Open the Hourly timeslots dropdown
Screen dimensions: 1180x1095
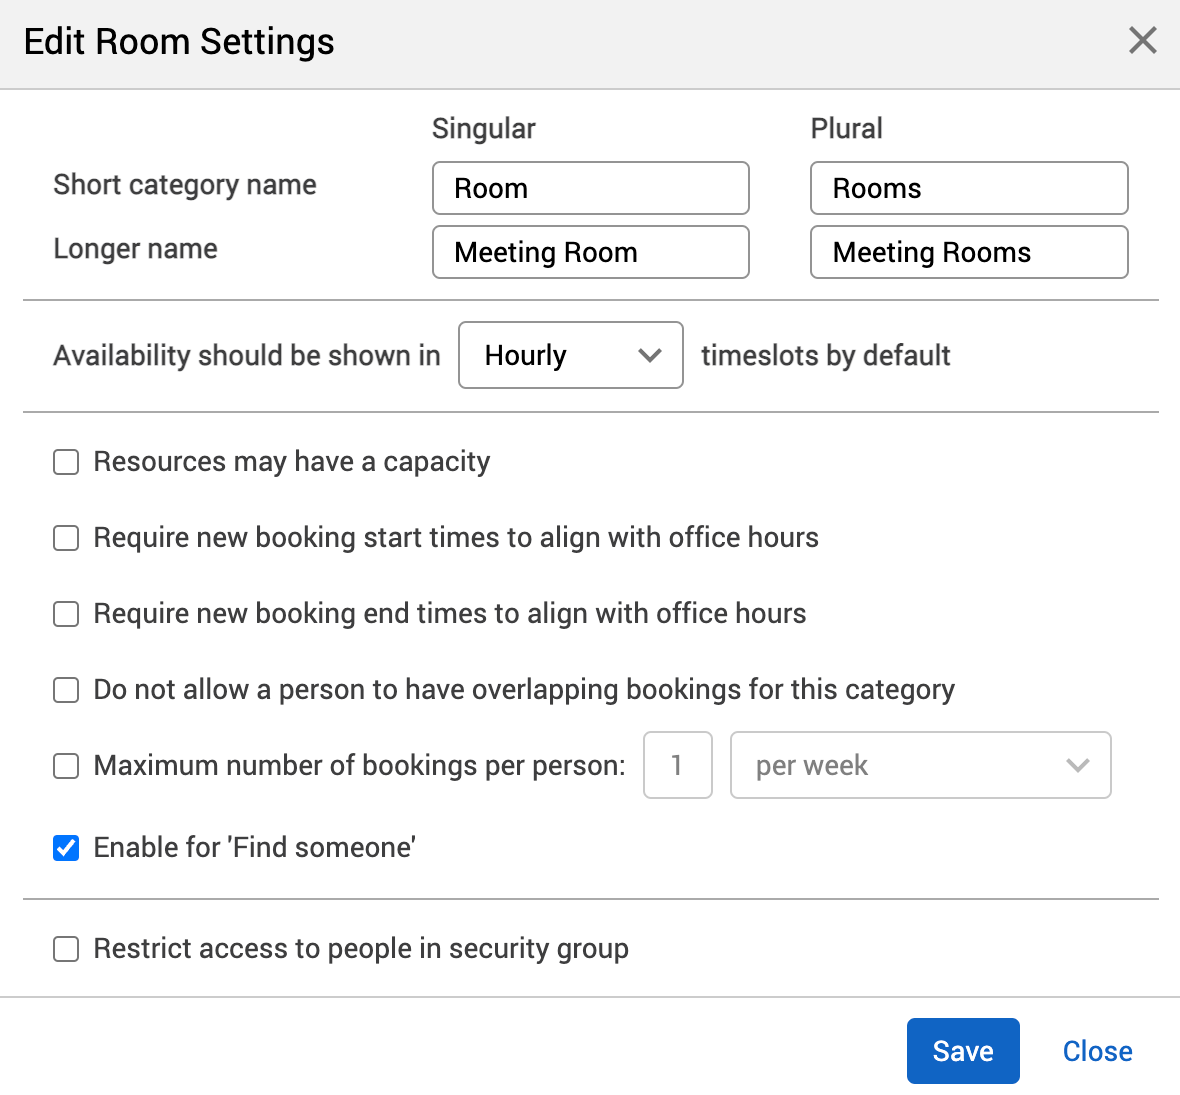click(x=570, y=355)
